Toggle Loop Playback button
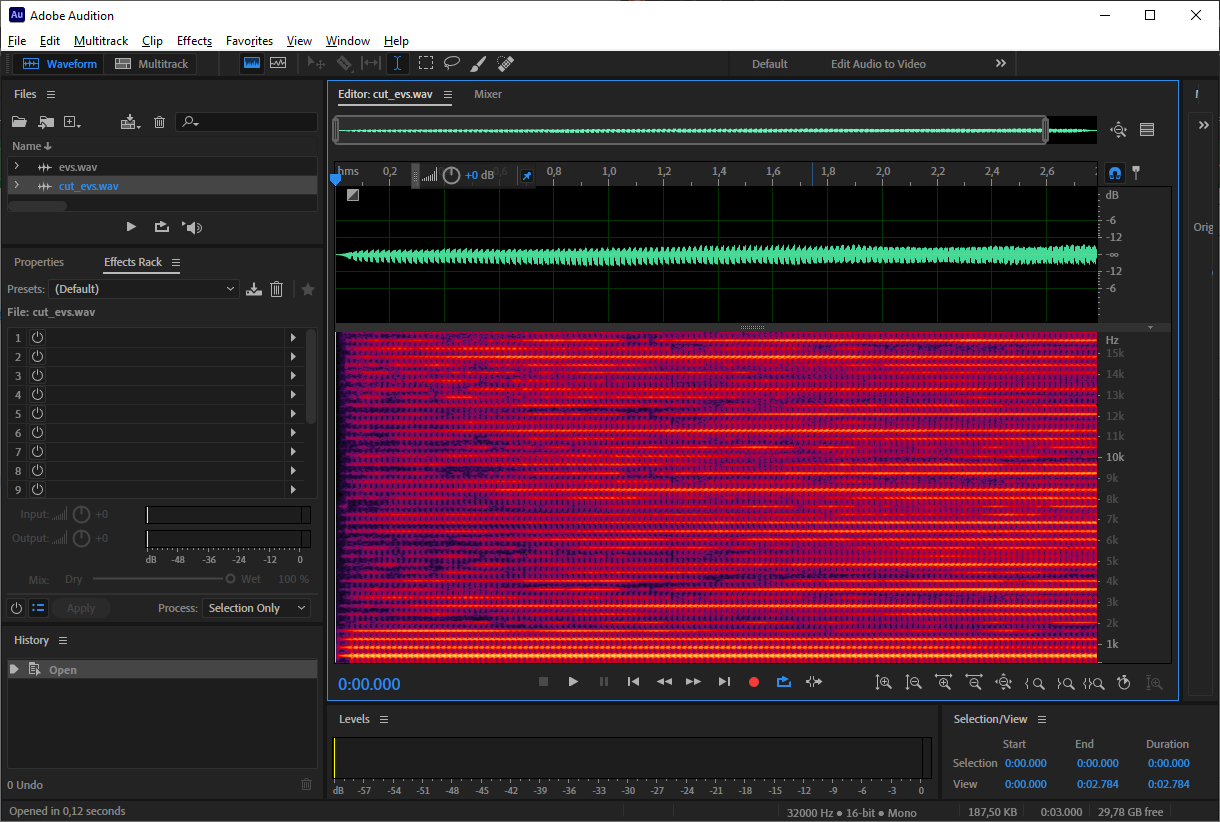This screenshot has width=1220, height=822. pyautogui.click(x=784, y=682)
